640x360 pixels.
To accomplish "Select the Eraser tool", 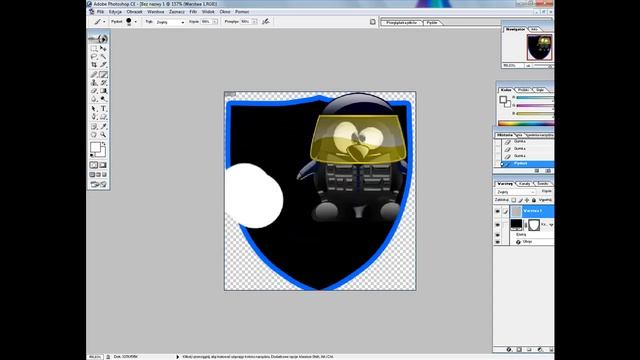I will click(94, 91).
